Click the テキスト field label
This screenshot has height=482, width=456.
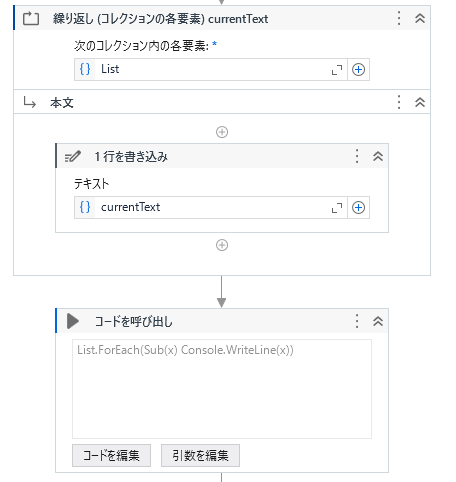point(91,184)
